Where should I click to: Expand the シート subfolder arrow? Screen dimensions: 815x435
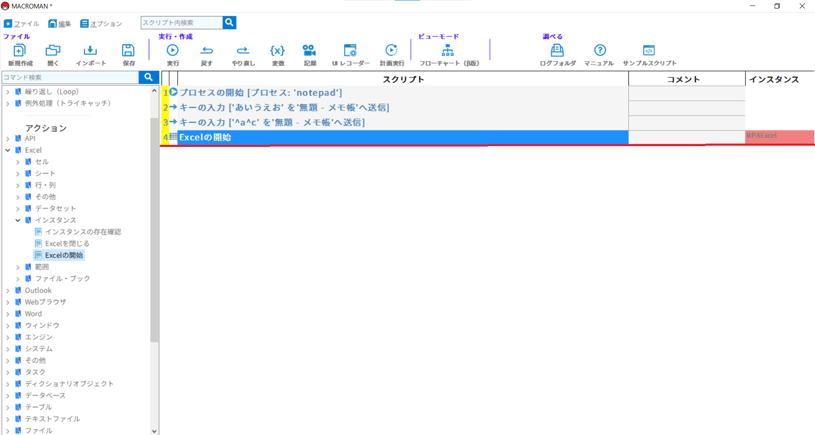tap(18, 174)
